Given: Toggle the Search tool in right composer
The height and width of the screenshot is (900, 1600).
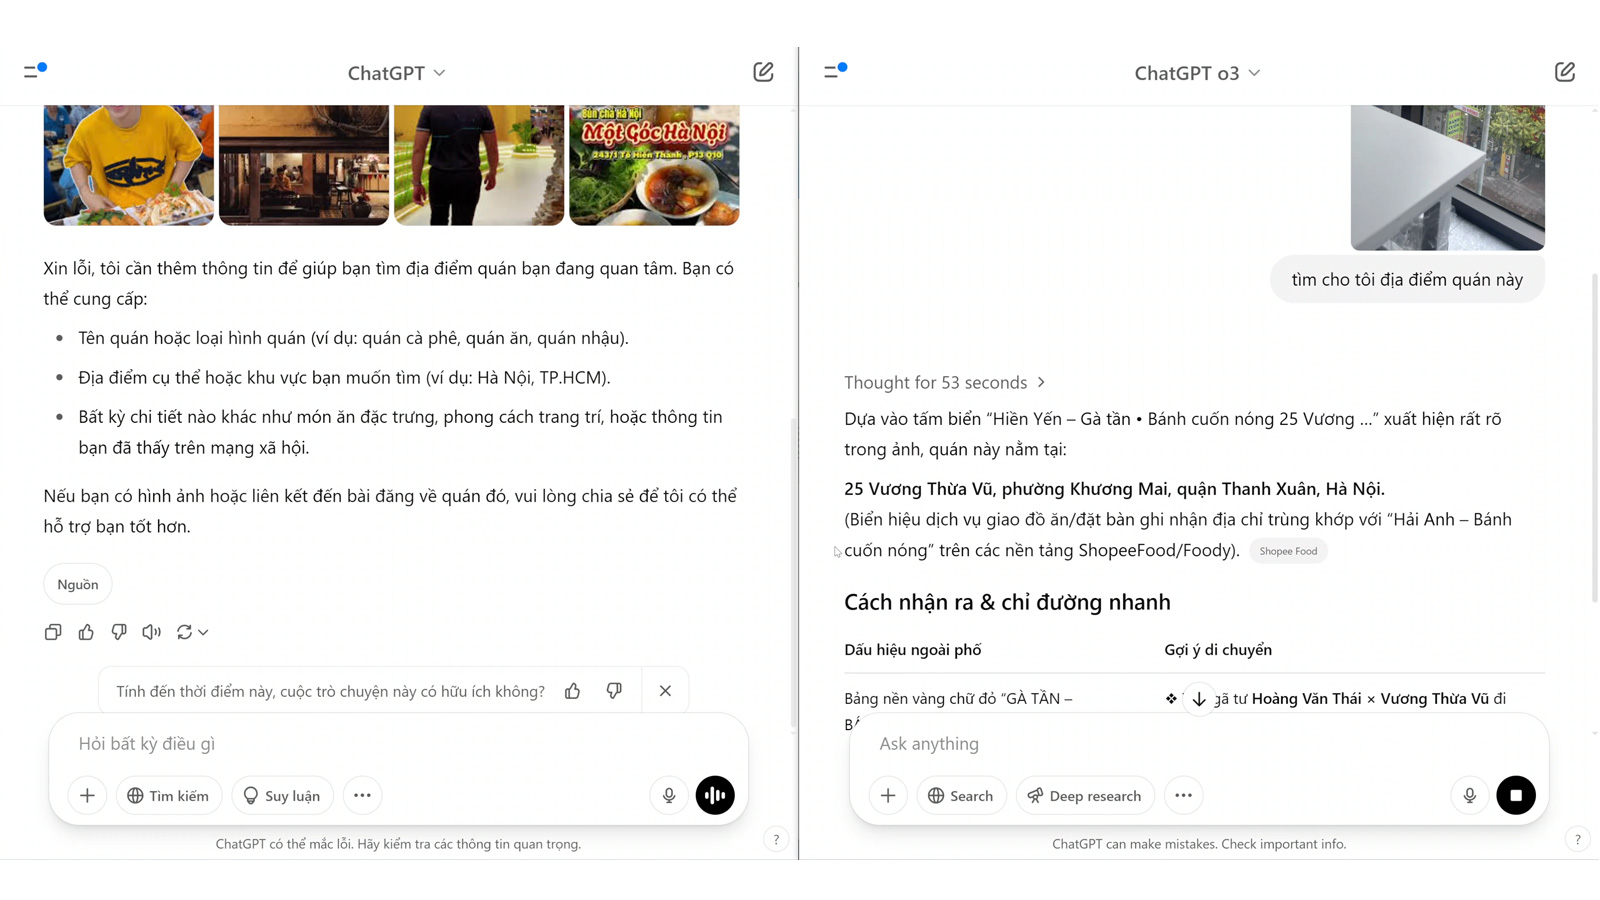Looking at the screenshot, I should point(961,796).
